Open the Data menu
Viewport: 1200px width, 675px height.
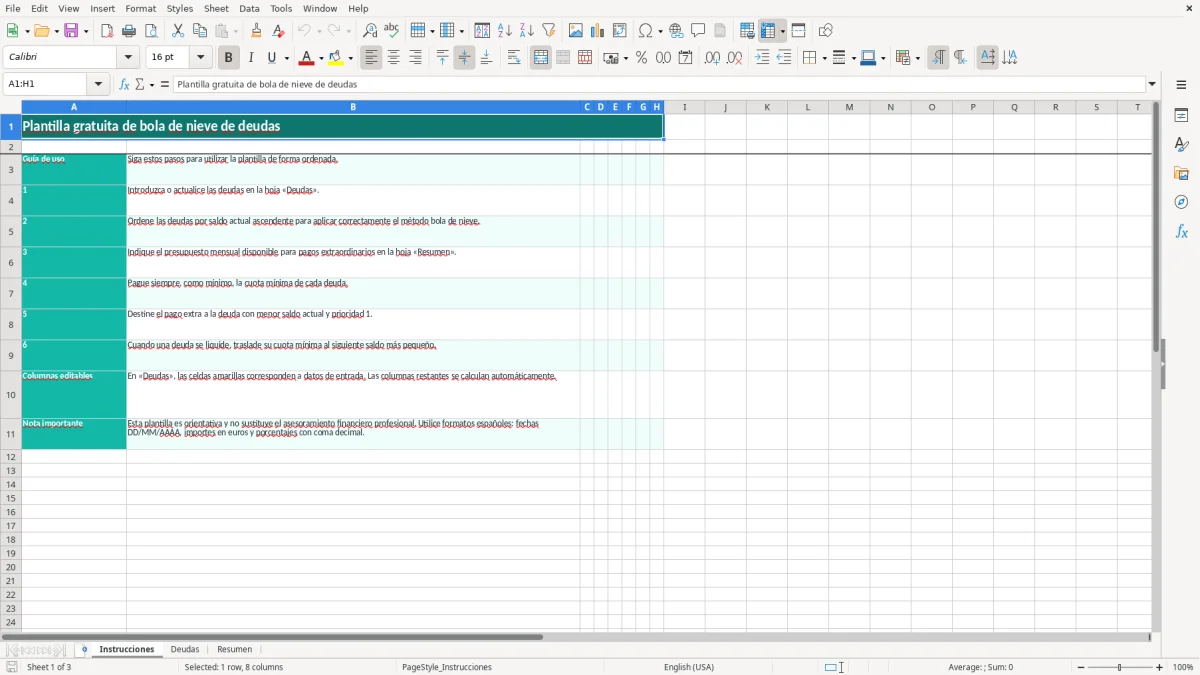pyautogui.click(x=249, y=8)
